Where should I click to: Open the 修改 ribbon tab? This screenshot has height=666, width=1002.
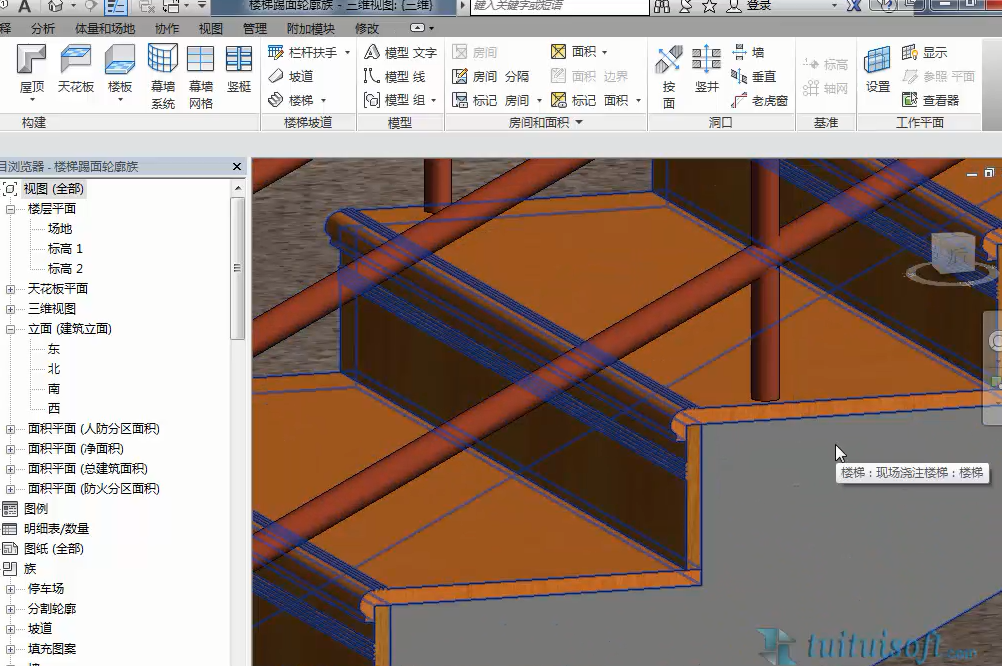pos(367,29)
